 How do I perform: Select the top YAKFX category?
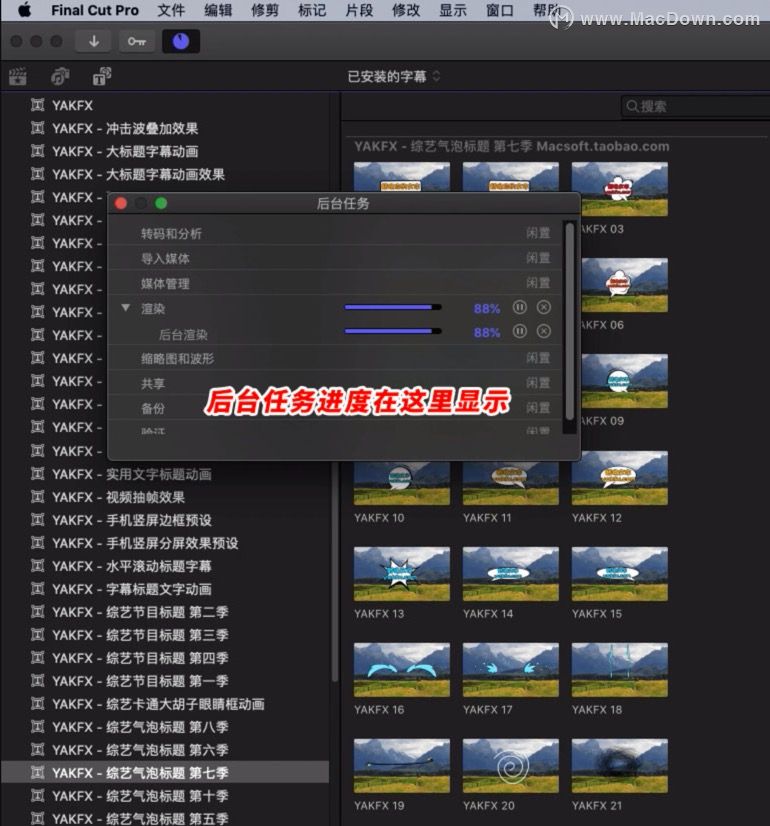point(165,105)
